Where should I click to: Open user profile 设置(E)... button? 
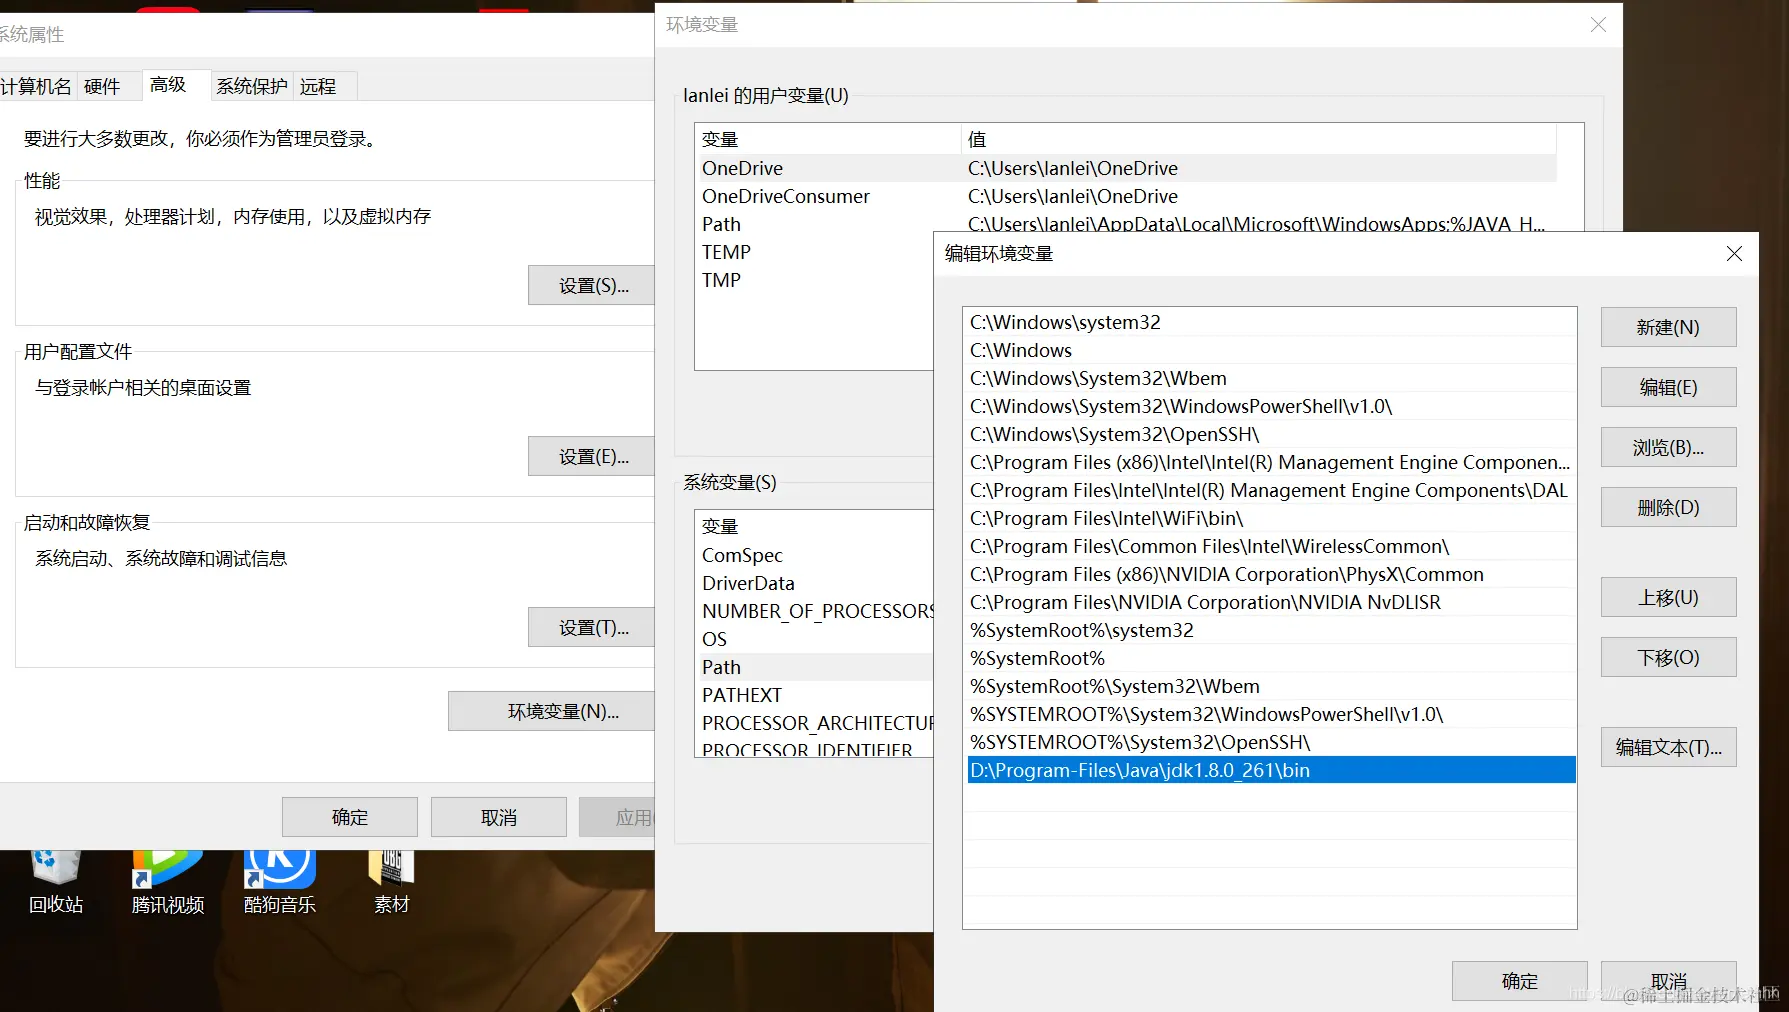(x=591, y=457)
